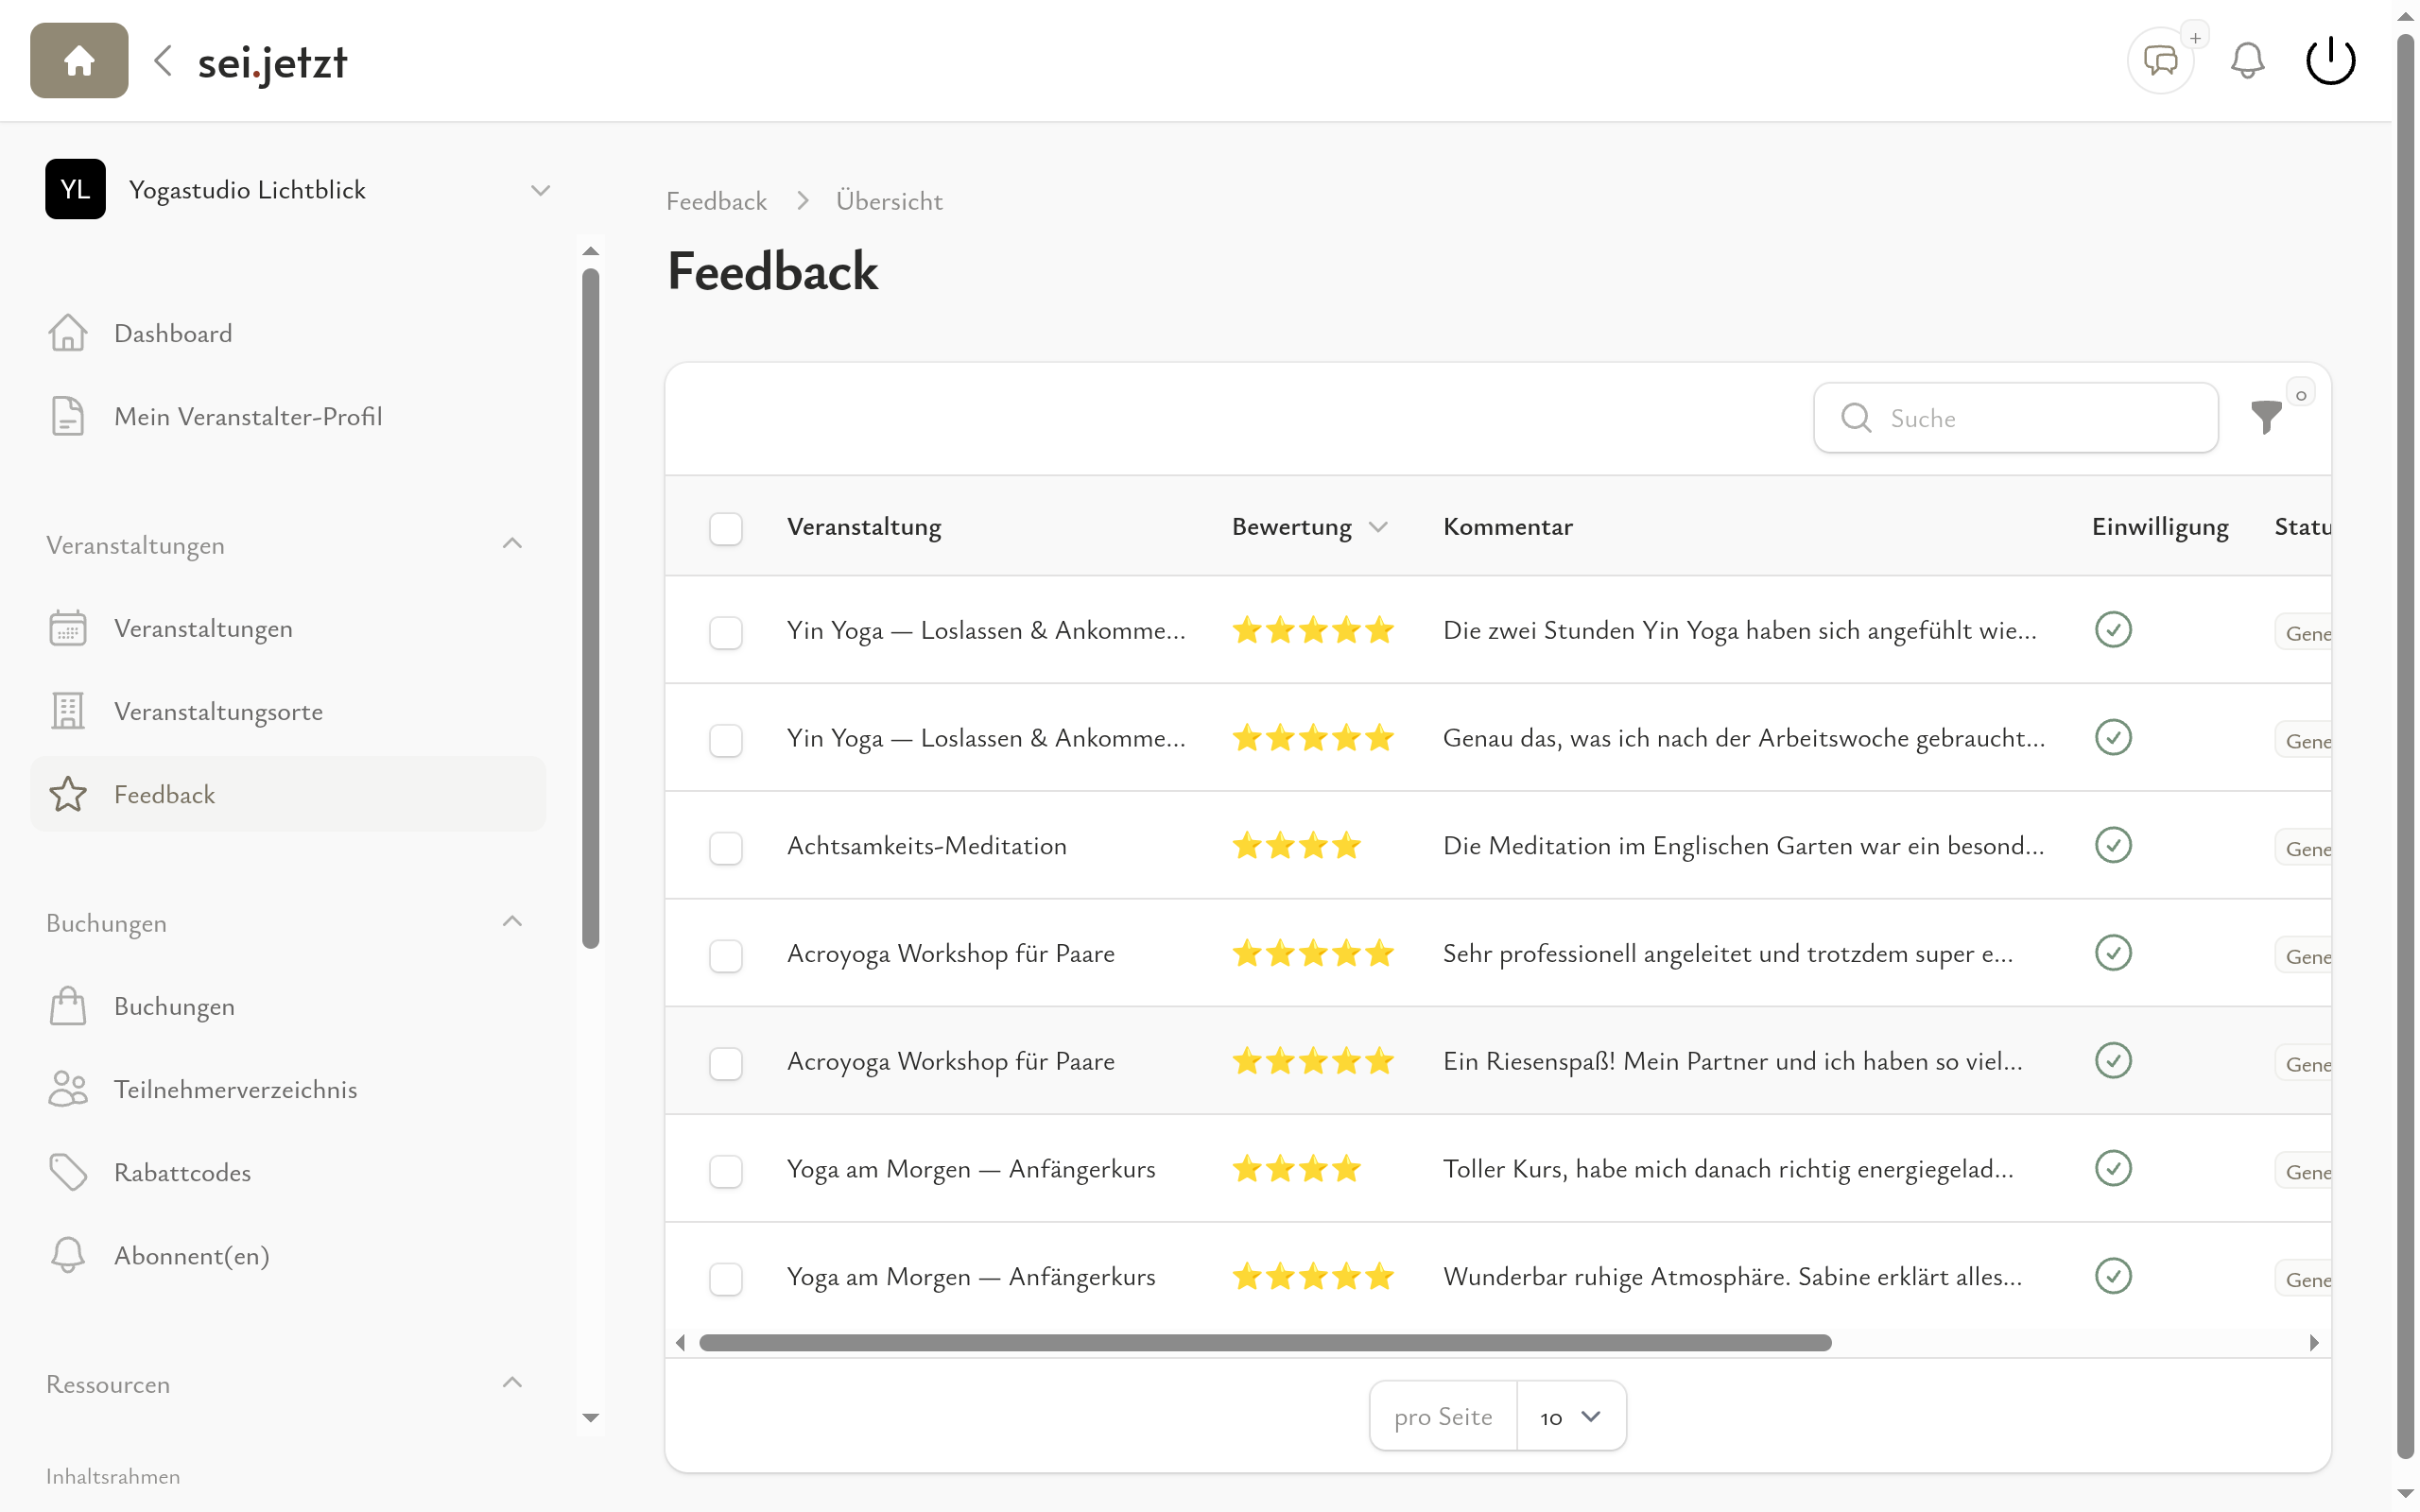This screenshot has width=2420, height=1512.
Task: Open the notifications bell
Action: point(2247,61)
